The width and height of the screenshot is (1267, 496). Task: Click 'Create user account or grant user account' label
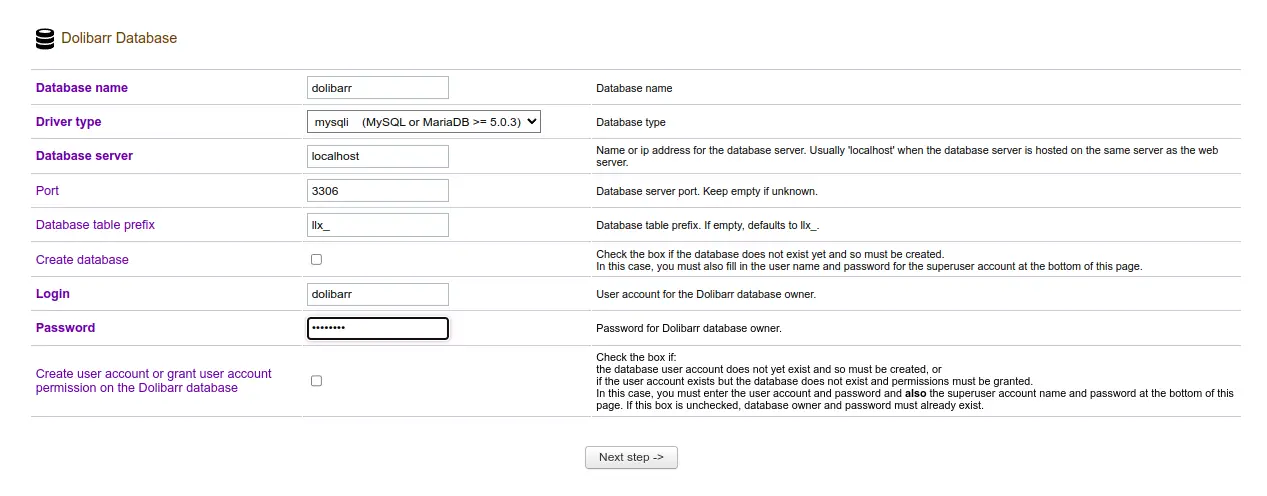154,380
